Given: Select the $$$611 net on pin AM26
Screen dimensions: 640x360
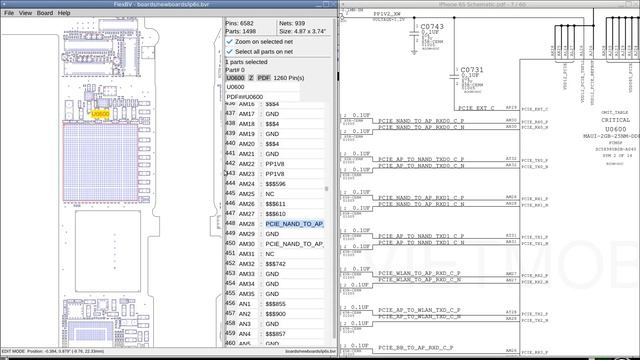Looking at the screenshot, I should pos(276,204).
